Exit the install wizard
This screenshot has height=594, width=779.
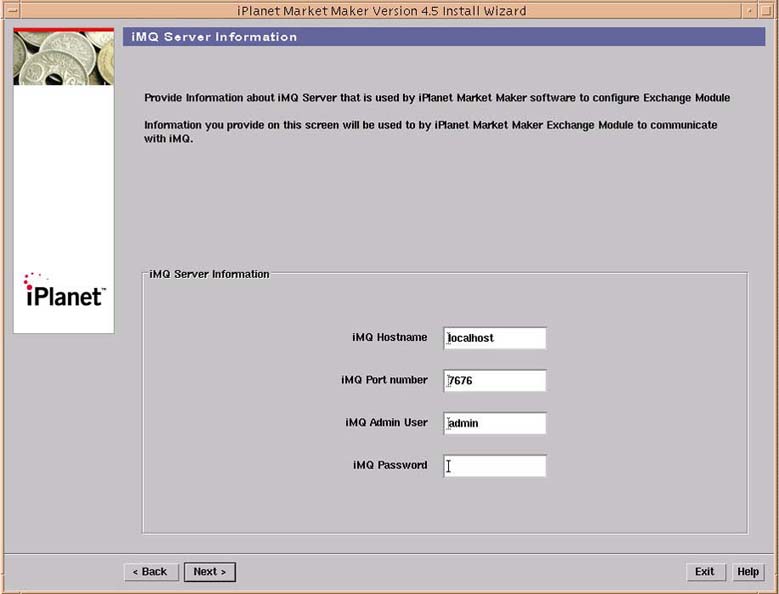(x=705, y=572)
